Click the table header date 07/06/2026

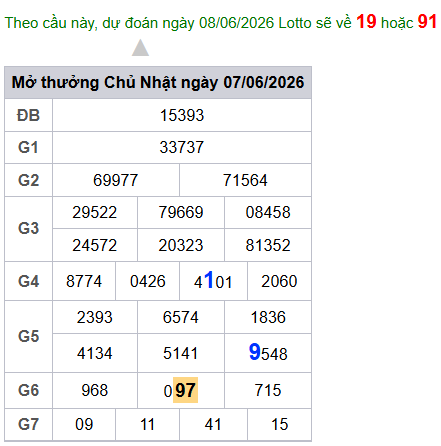tap(264, 82)
